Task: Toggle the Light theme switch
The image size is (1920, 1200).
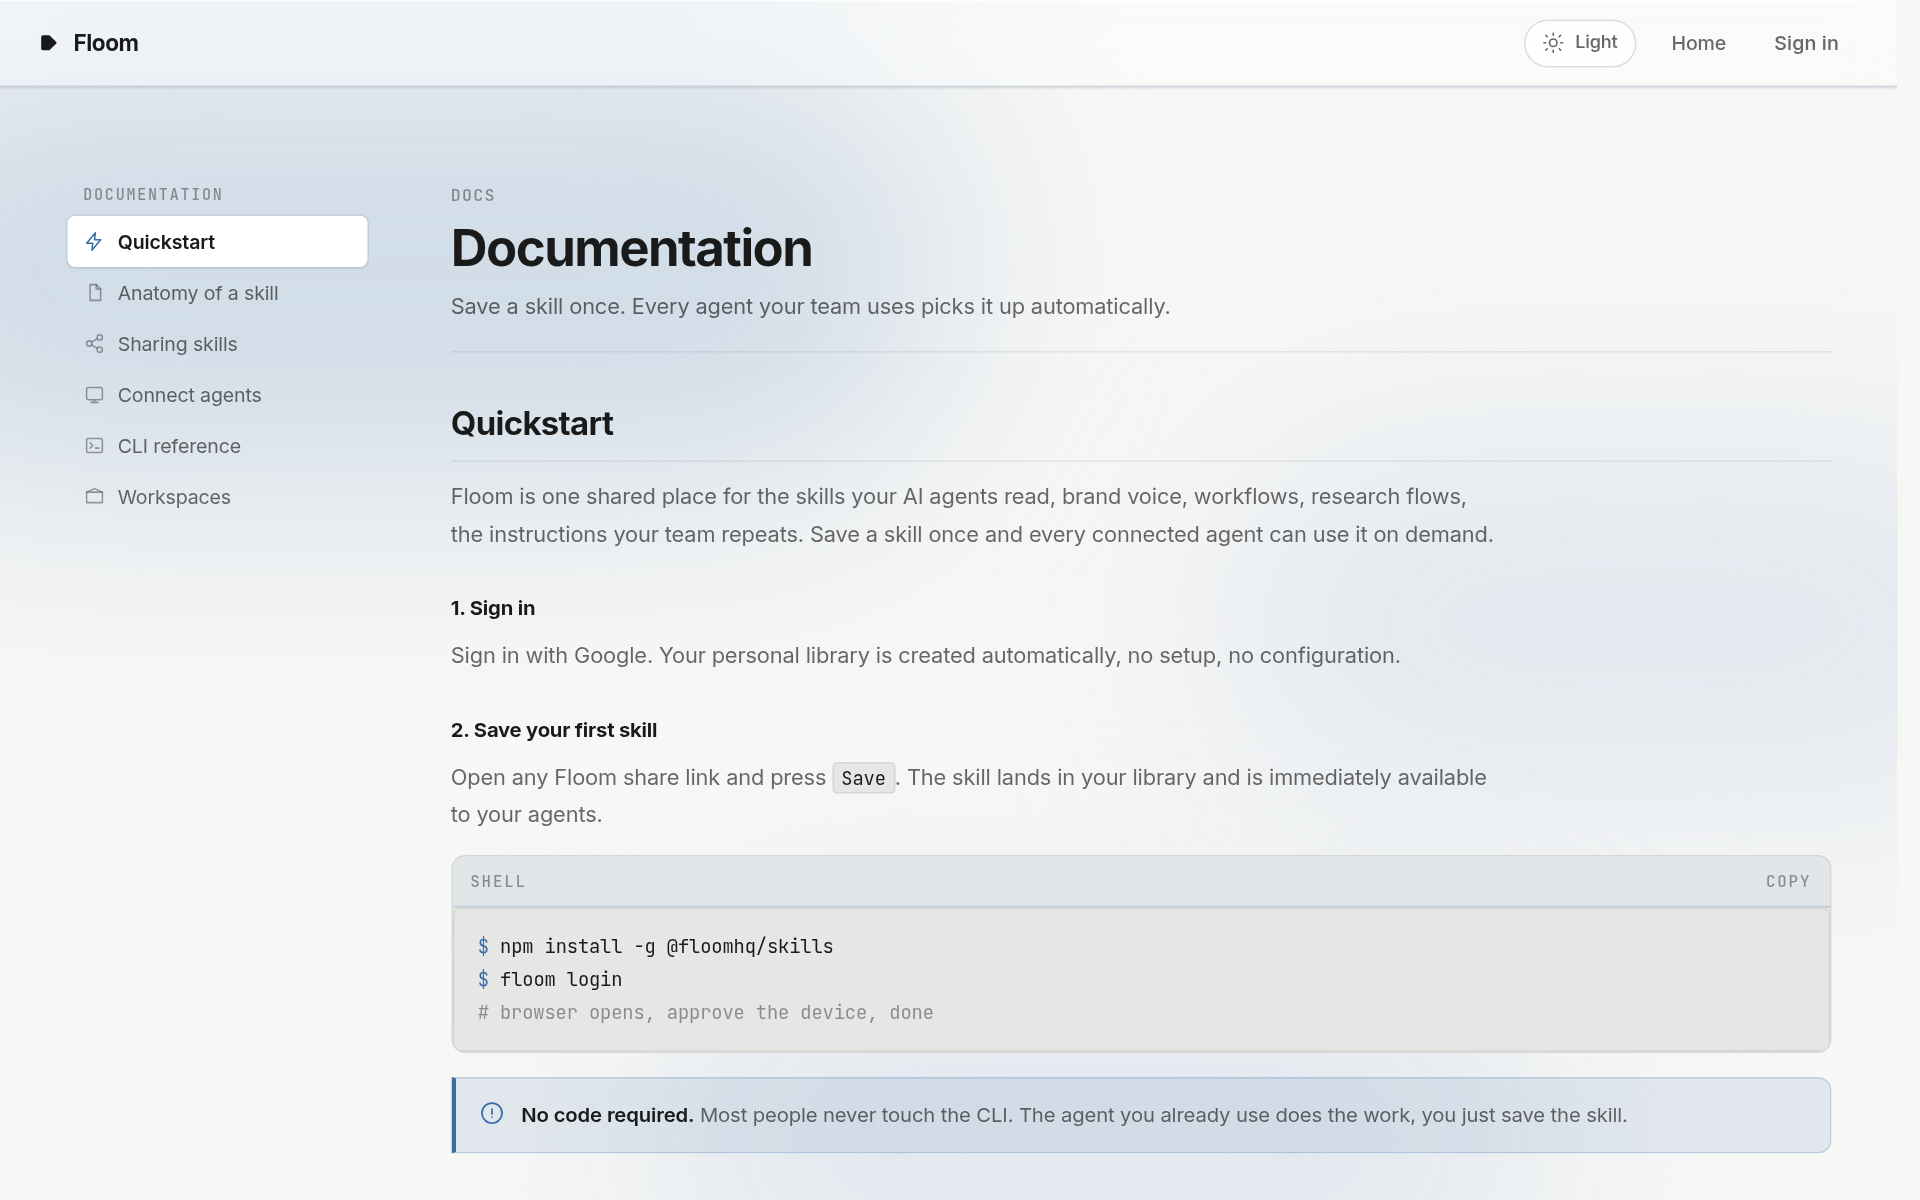Action: [x=1580, y=43]
